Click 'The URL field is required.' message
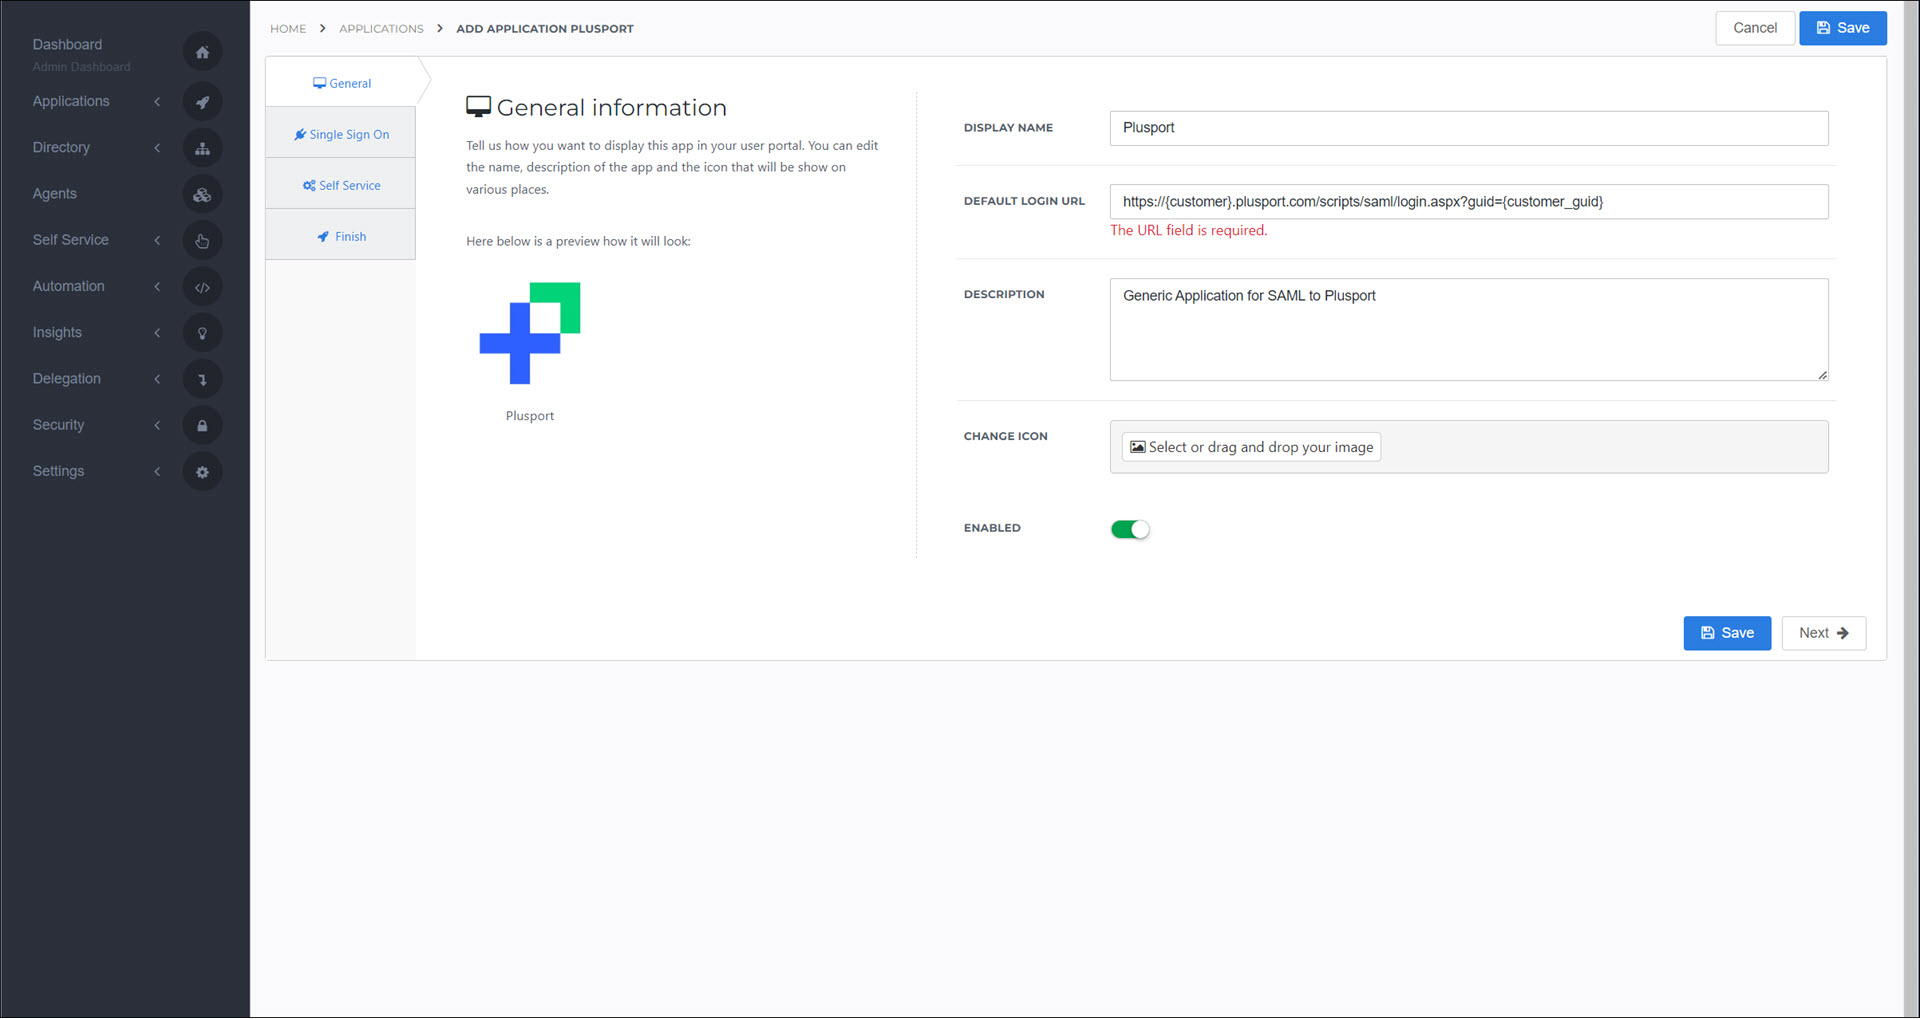Image resolution: width=1920 pixels, height=1019 pixels. pos(1188,230)
